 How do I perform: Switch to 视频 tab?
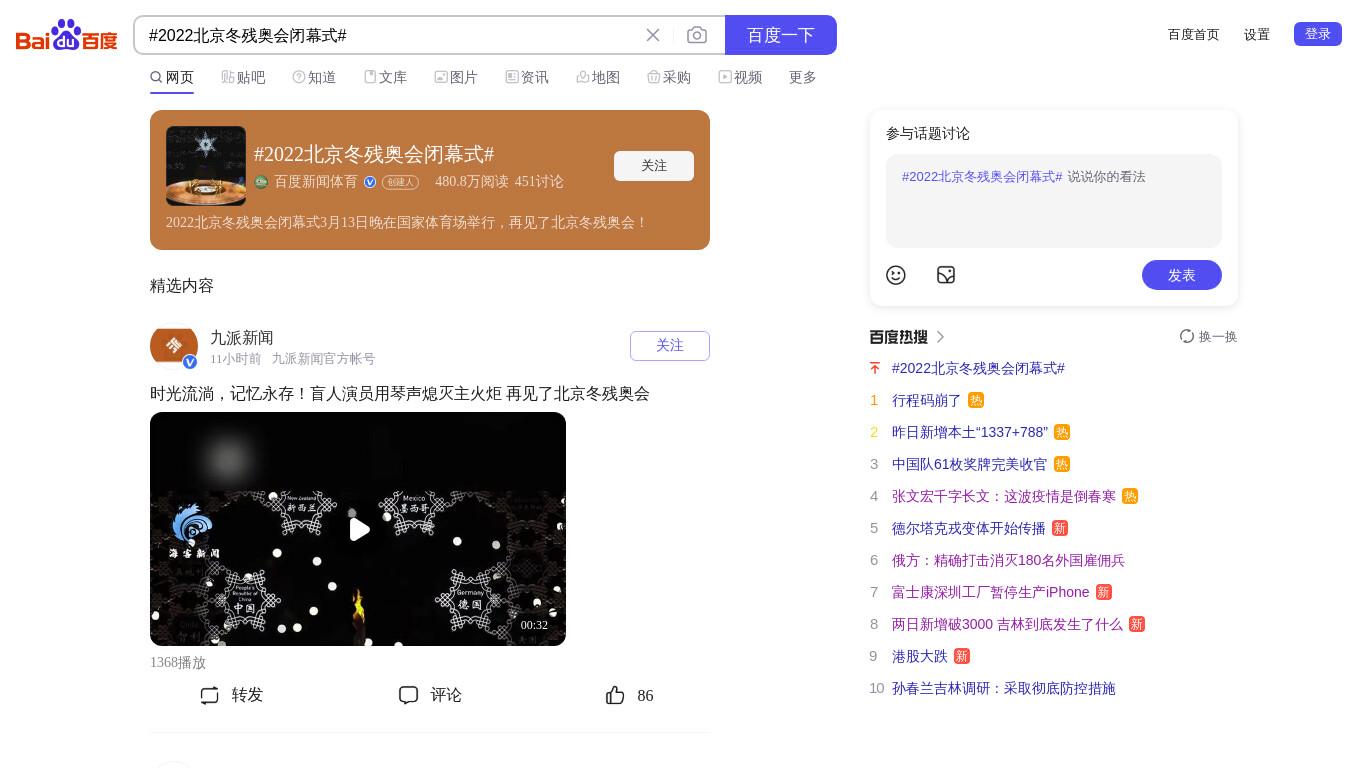coord(740,77)
